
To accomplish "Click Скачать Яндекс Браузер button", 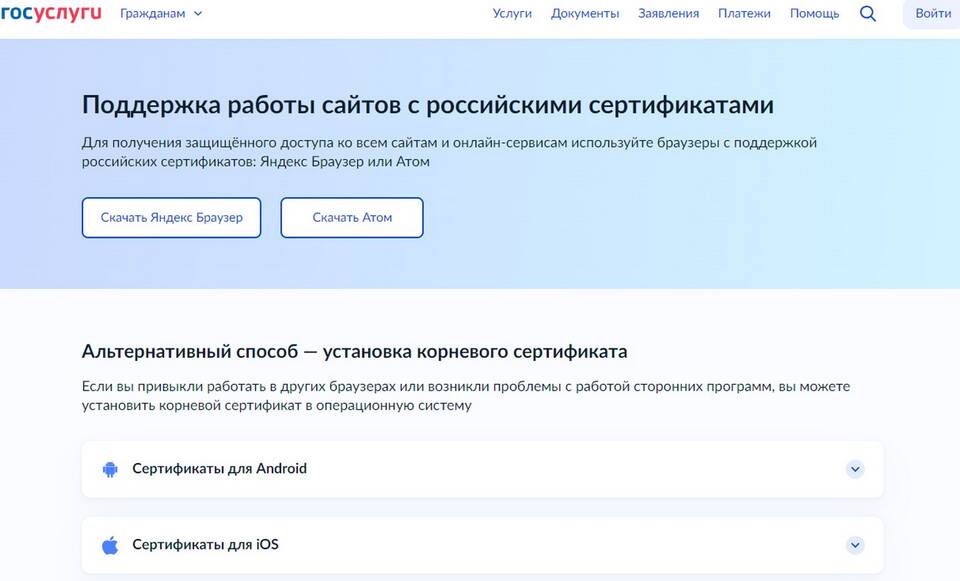I will pos(171,217).
